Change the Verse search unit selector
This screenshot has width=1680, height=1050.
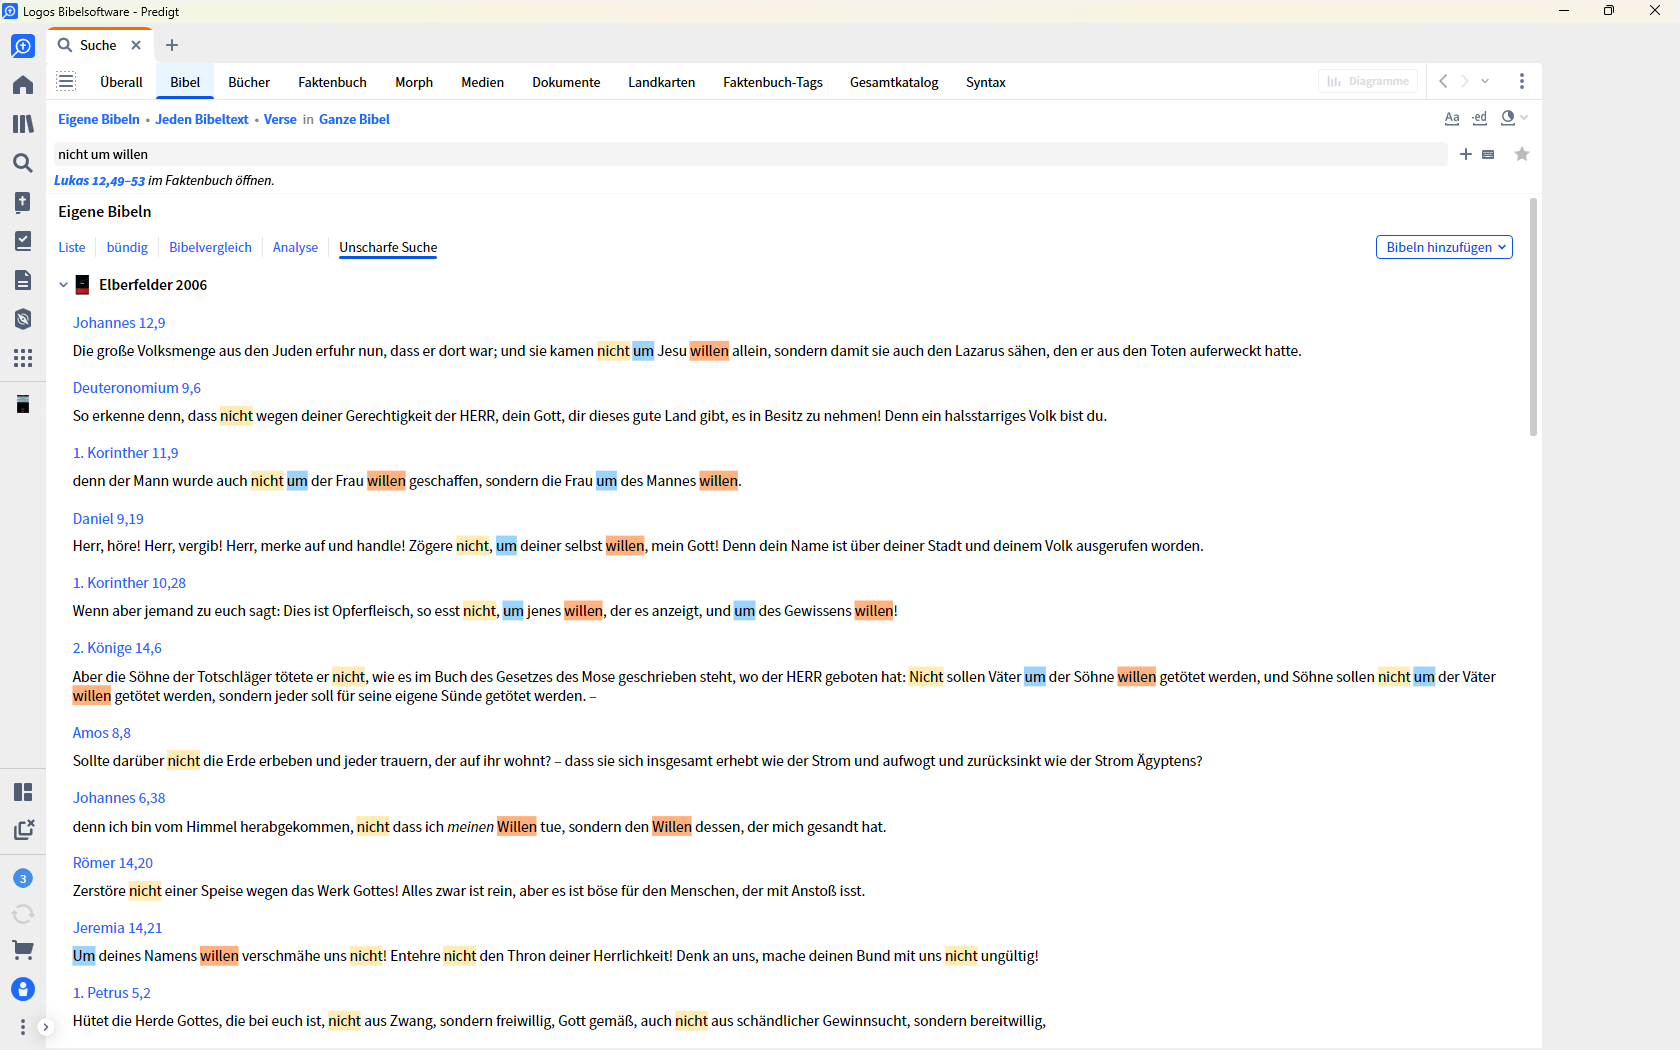280,119
